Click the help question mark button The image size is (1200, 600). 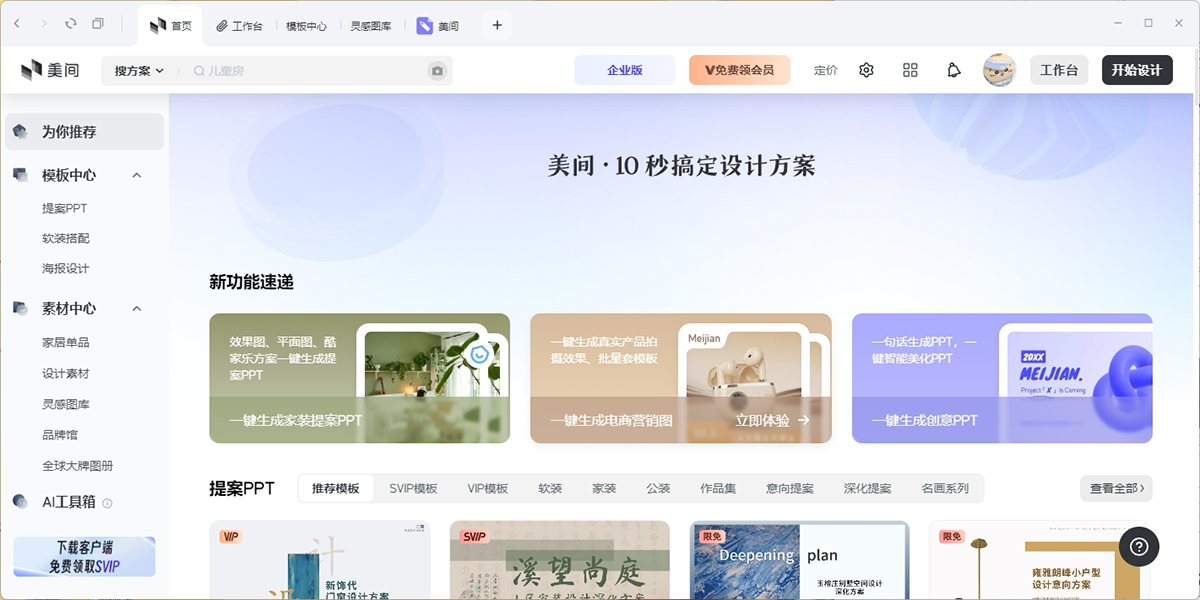point(1140,546)
